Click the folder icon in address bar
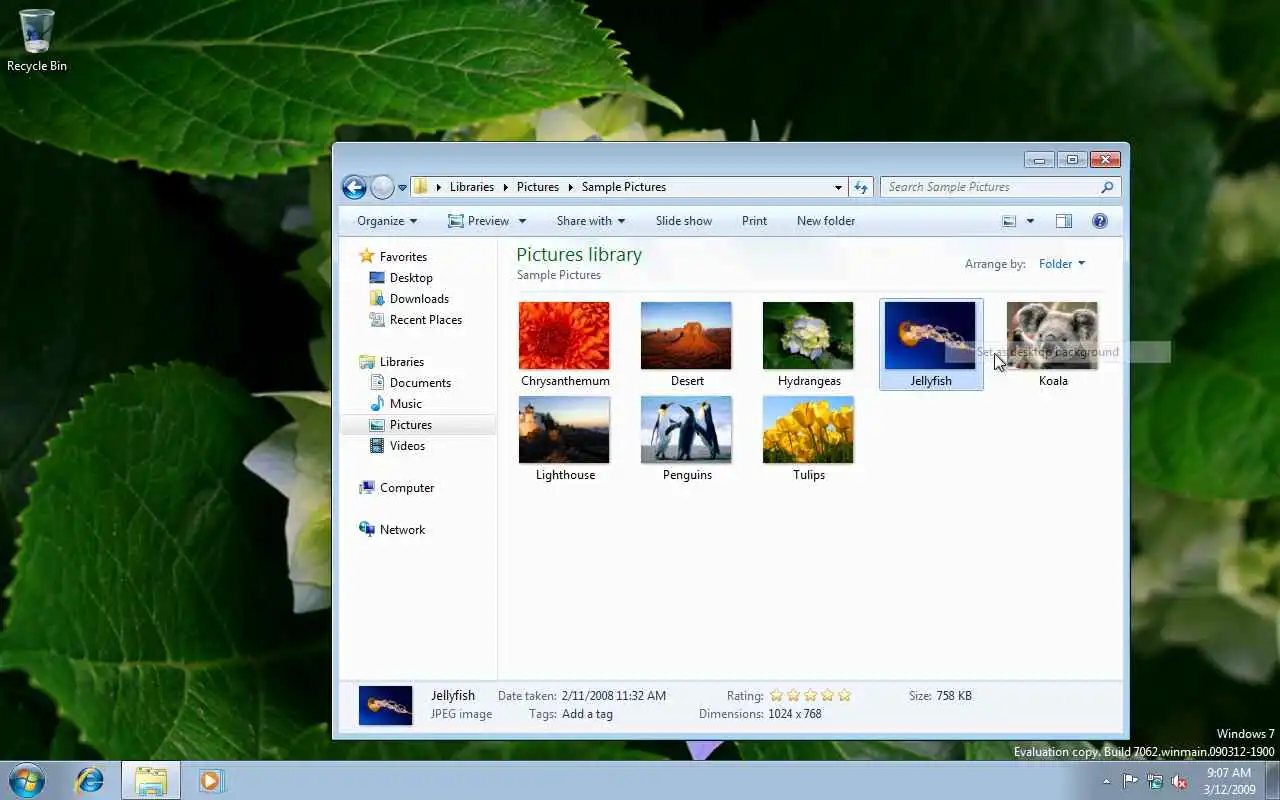 (x=421, y=187)
